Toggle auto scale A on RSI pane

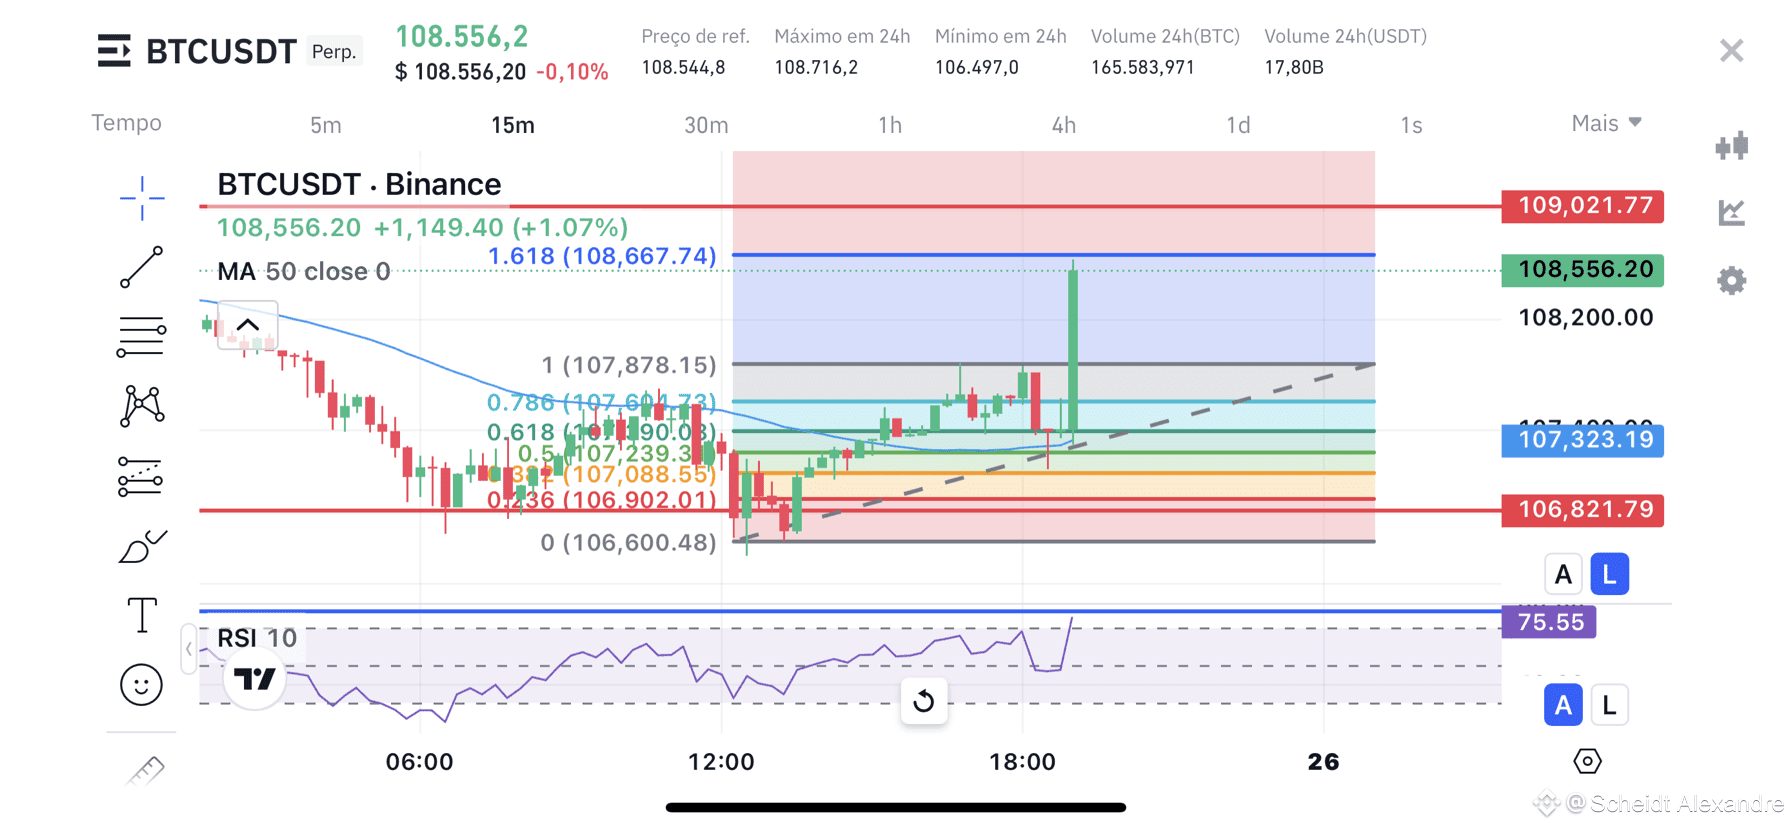(x=1563, y=705)
